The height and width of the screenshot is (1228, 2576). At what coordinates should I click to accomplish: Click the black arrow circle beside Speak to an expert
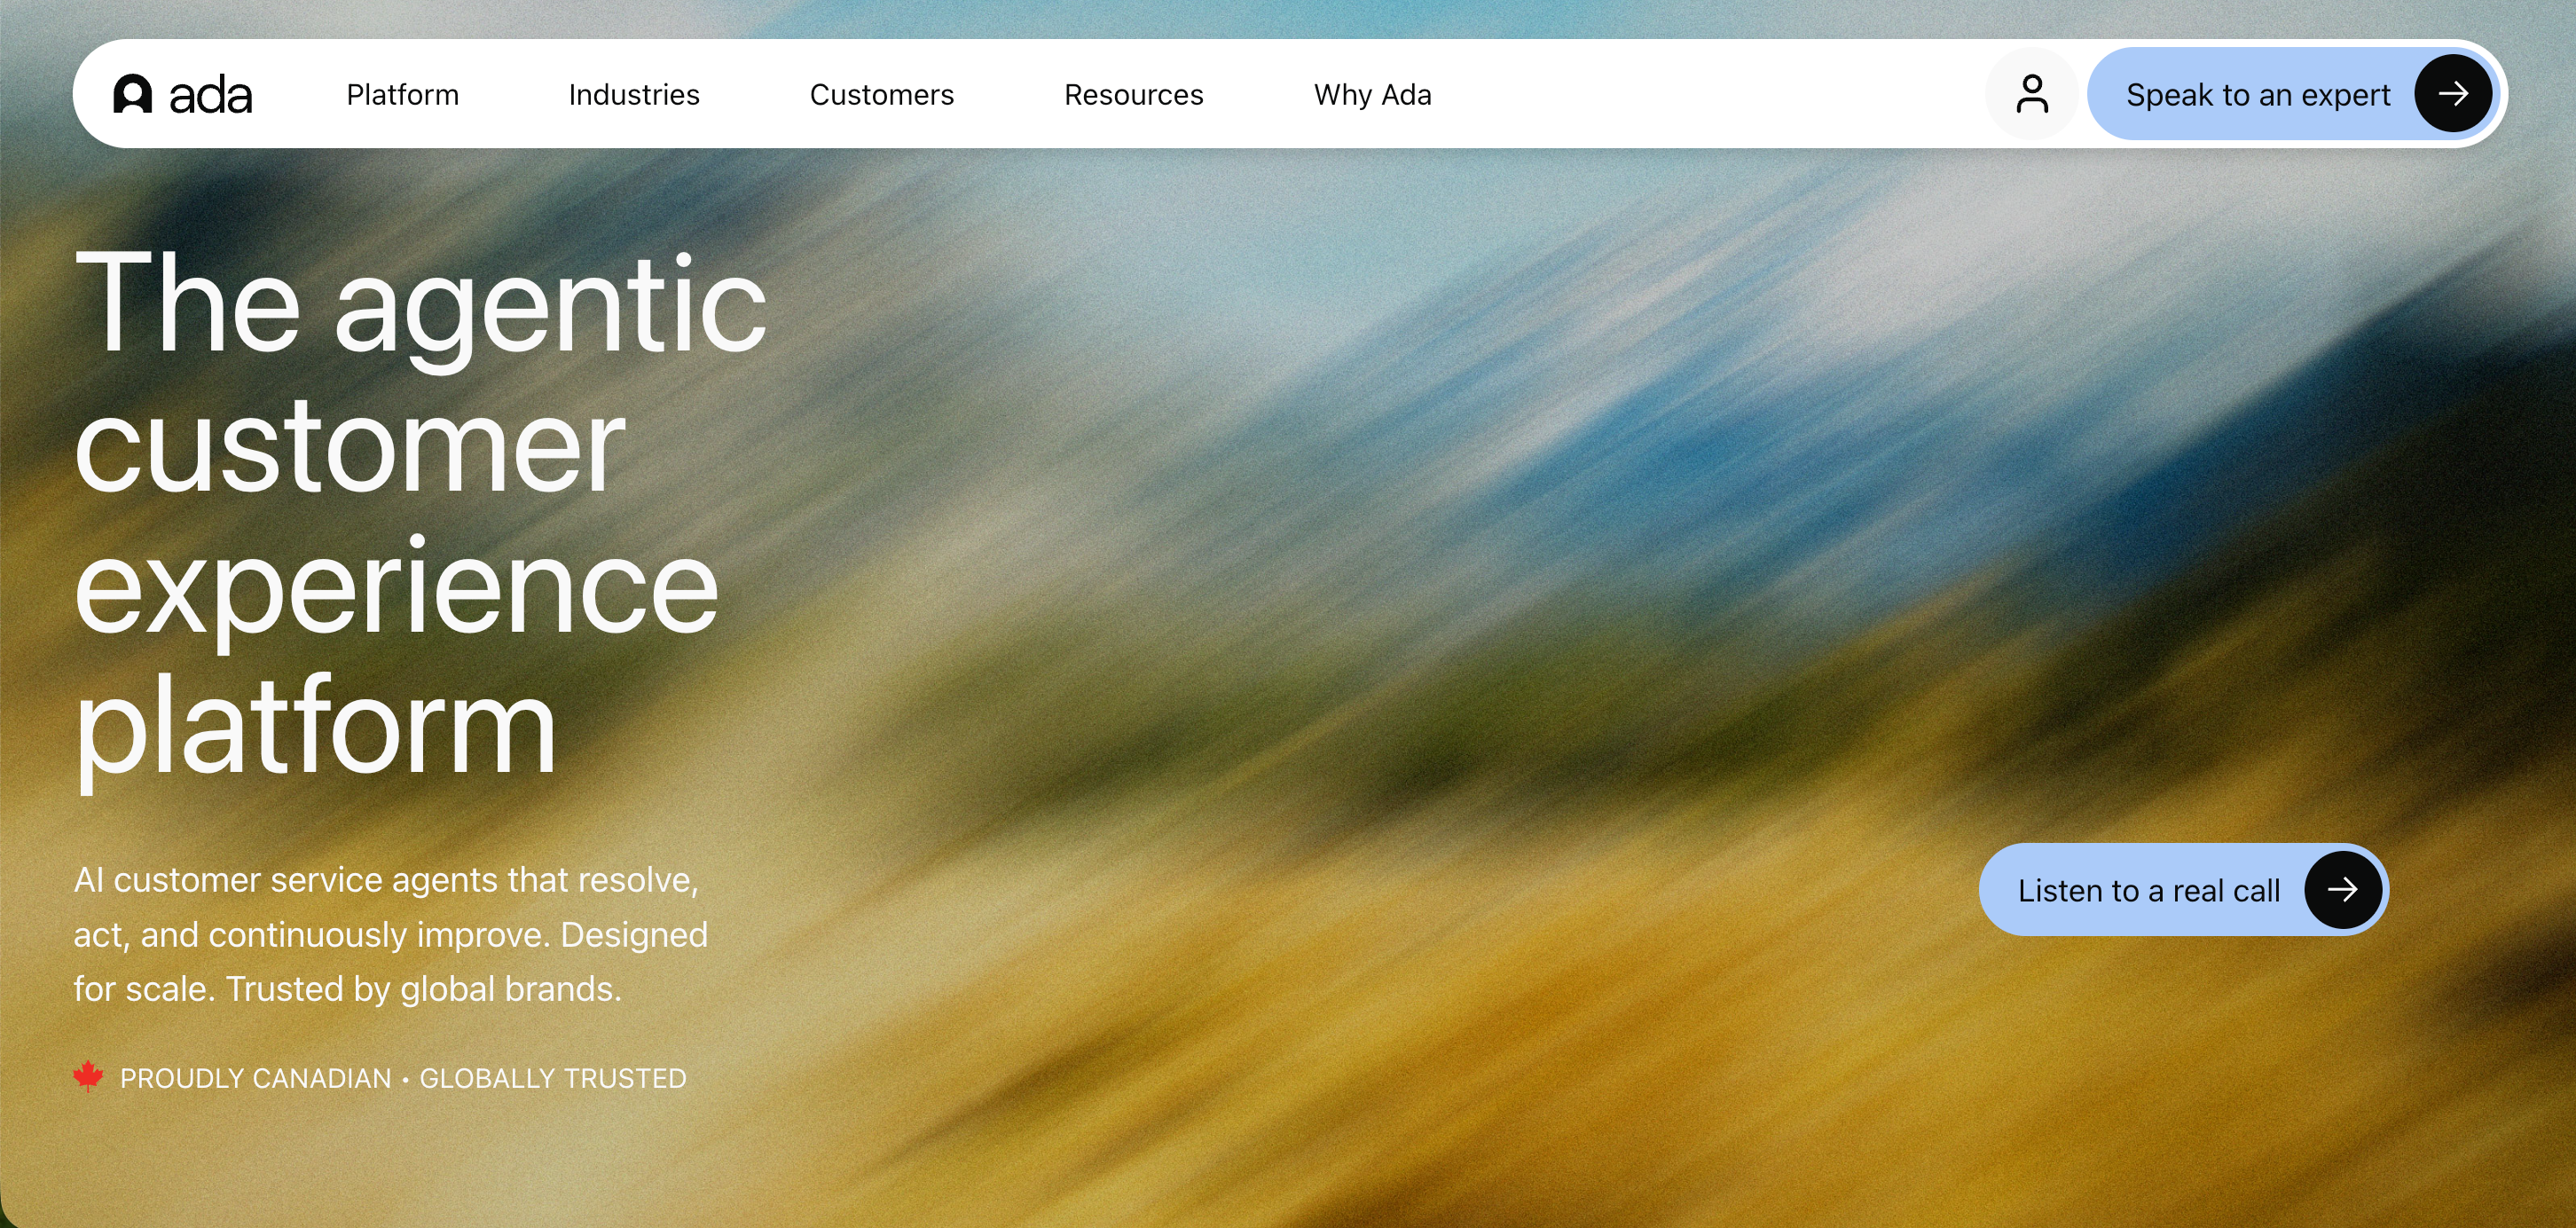(x=2452, y=94)
